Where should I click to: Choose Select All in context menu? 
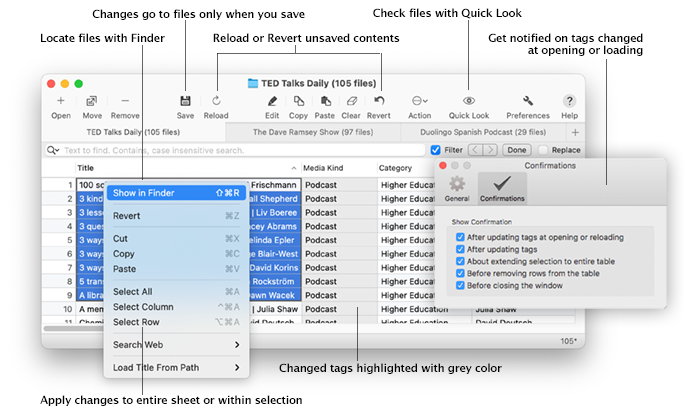[176, 292]
